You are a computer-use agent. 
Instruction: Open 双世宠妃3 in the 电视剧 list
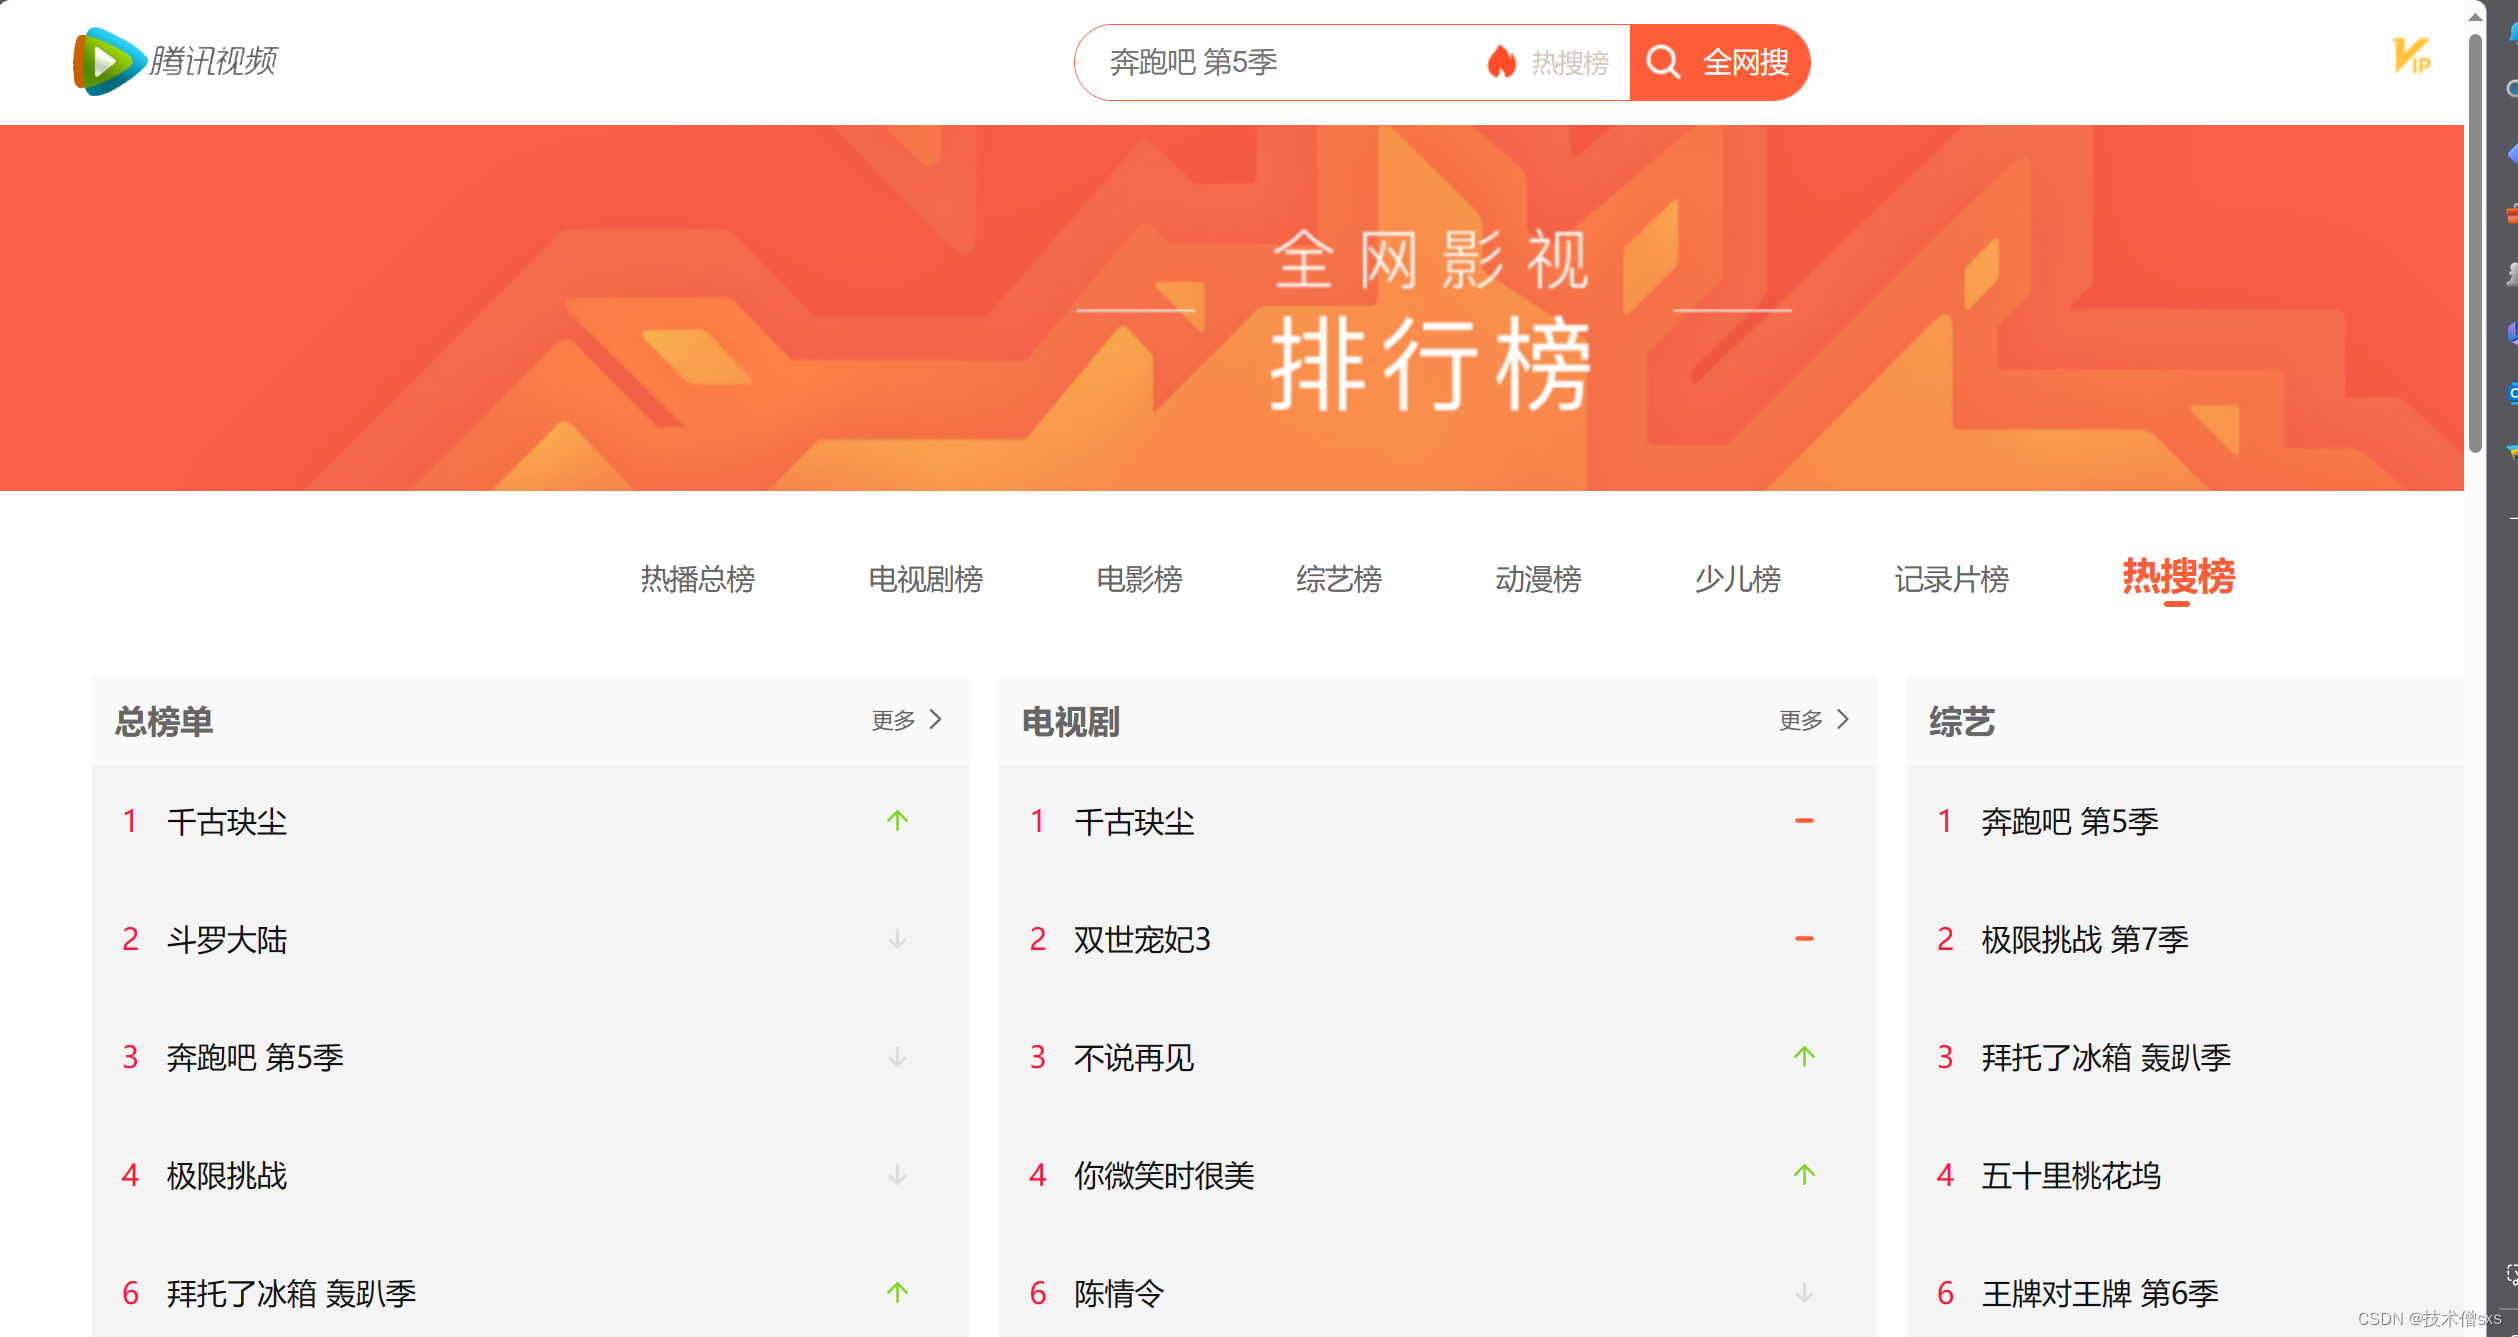pos(1142,940)
